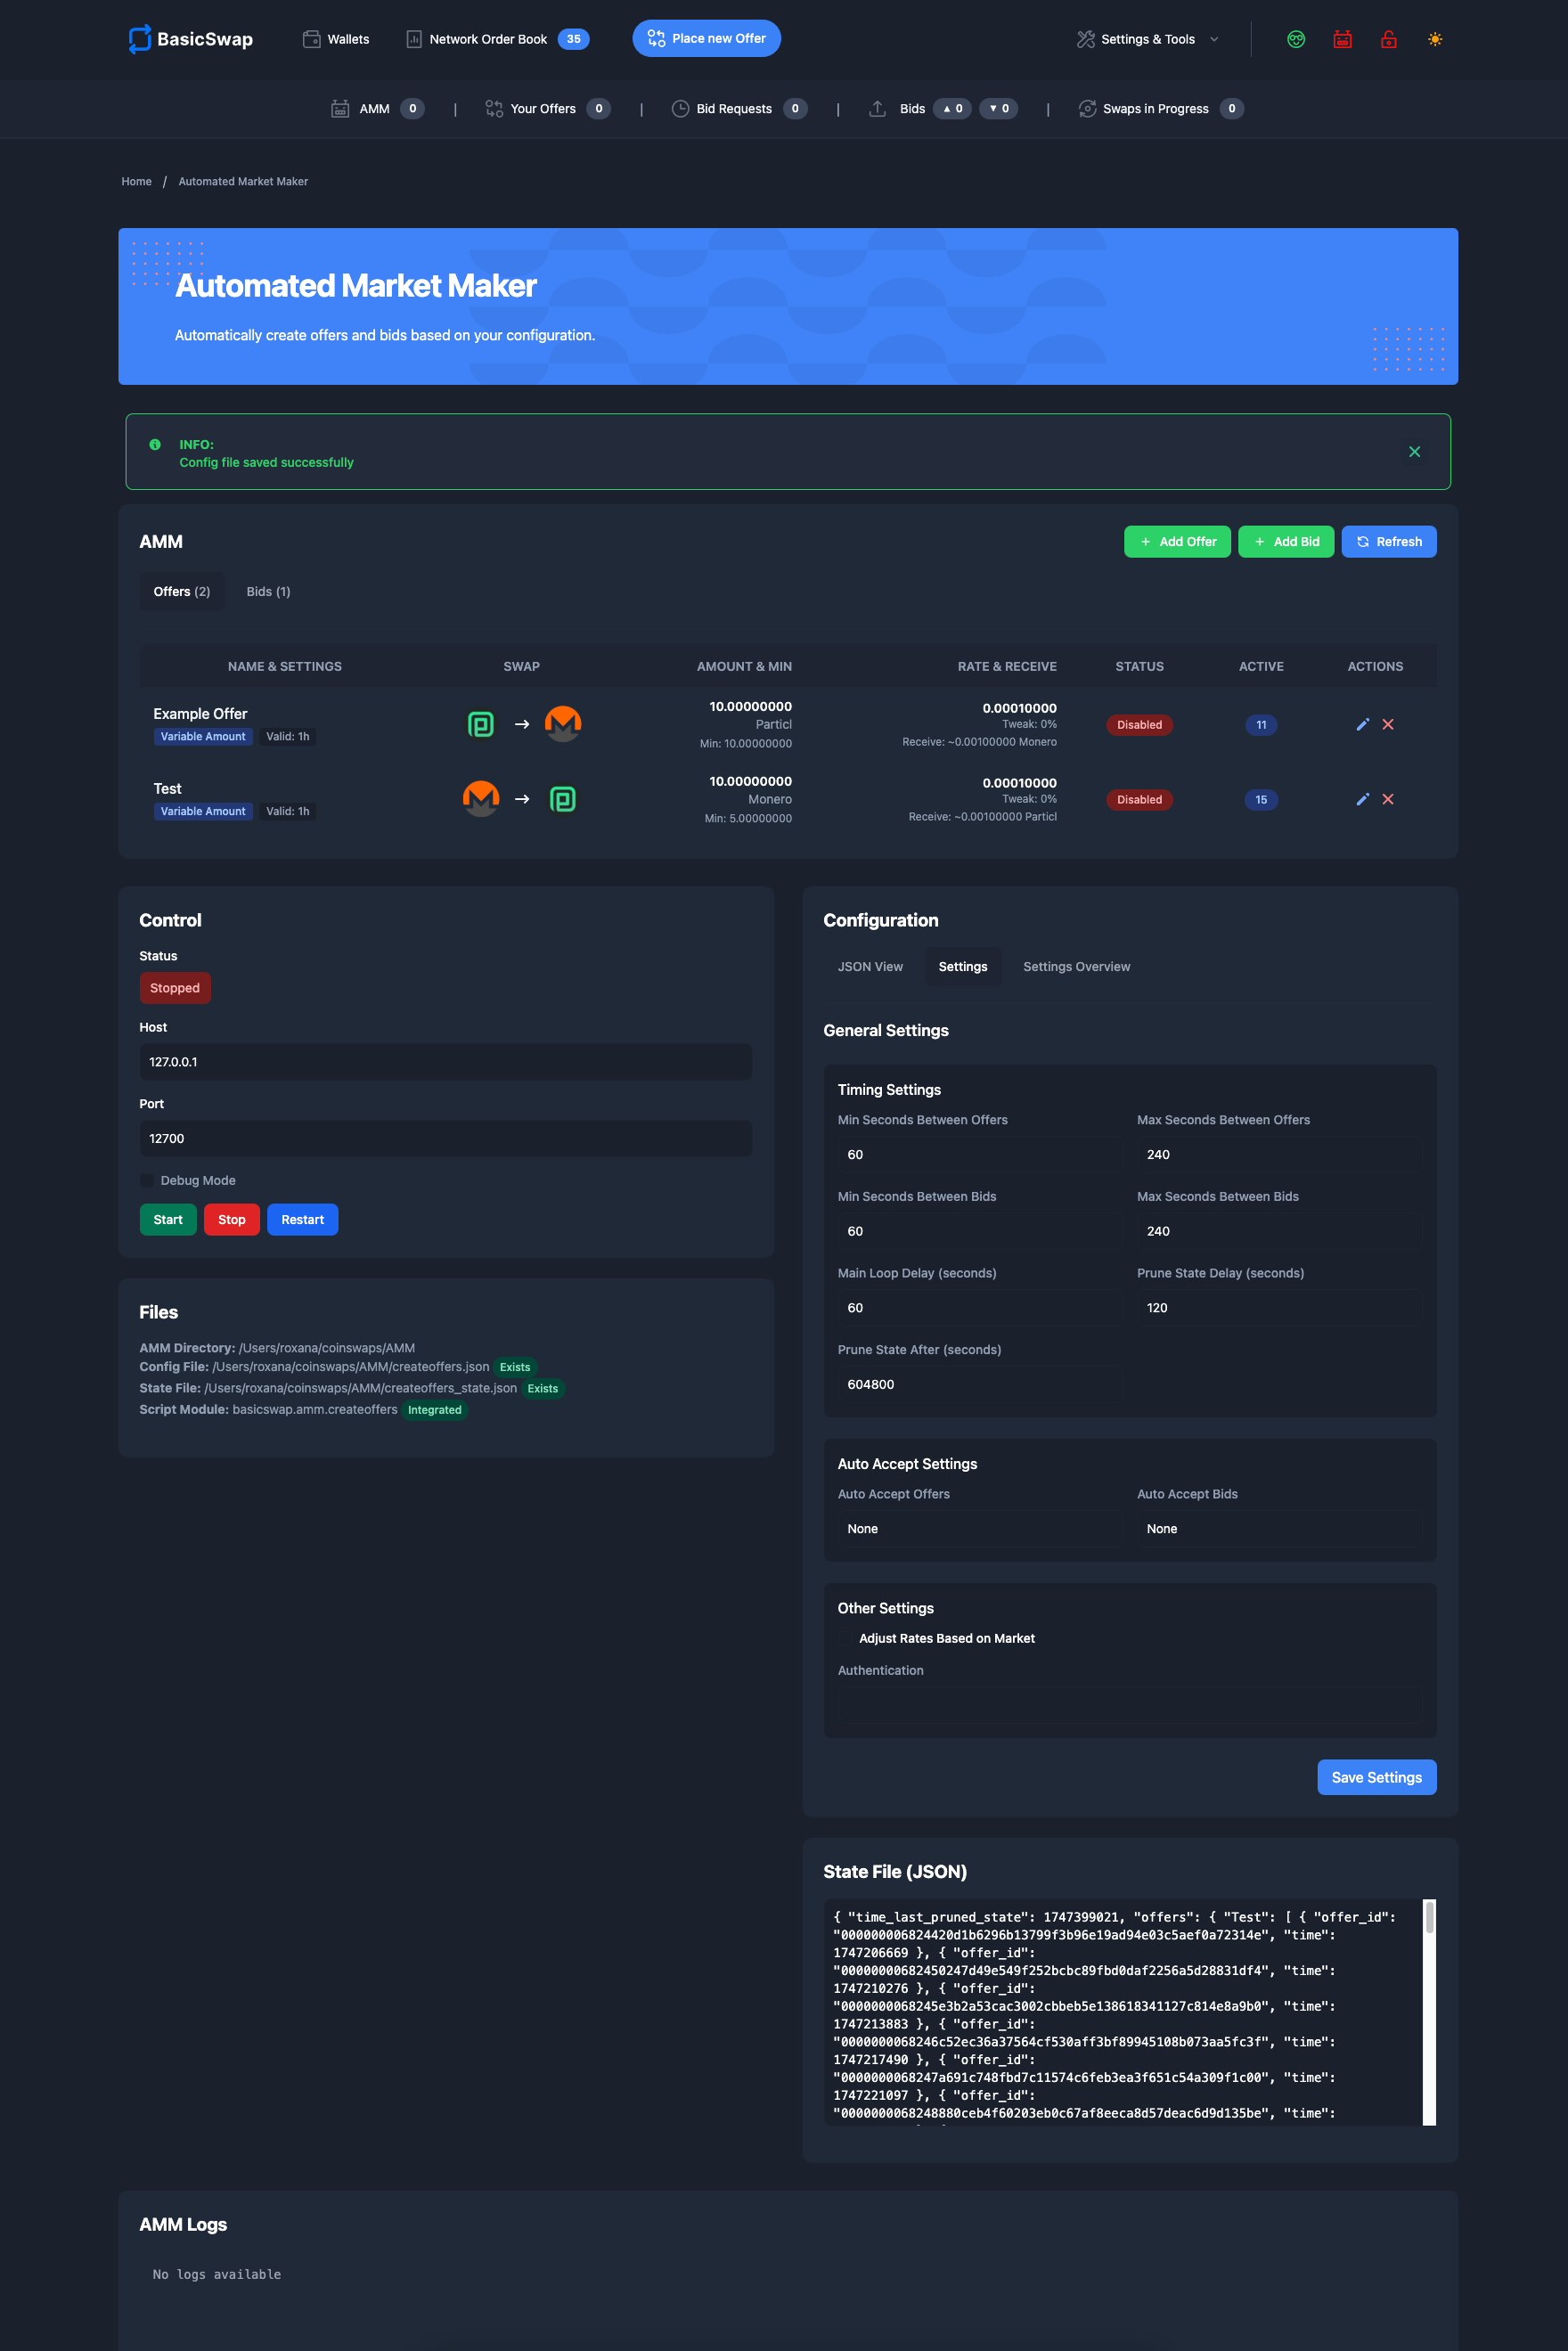The image size is (1568, 2351).
Task: Click the Refresh button
Action: (1388, 542)
